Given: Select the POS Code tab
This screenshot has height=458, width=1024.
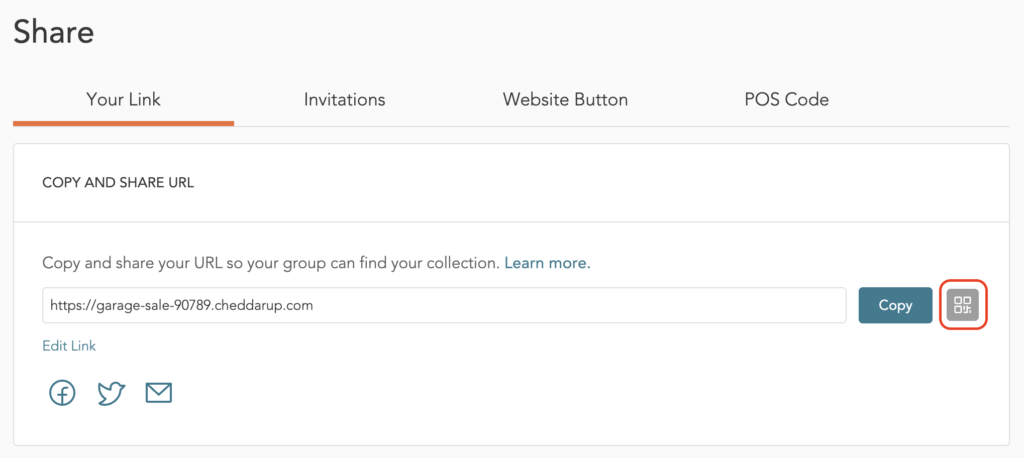Looking at the screenshot, I should click(786, 100).
